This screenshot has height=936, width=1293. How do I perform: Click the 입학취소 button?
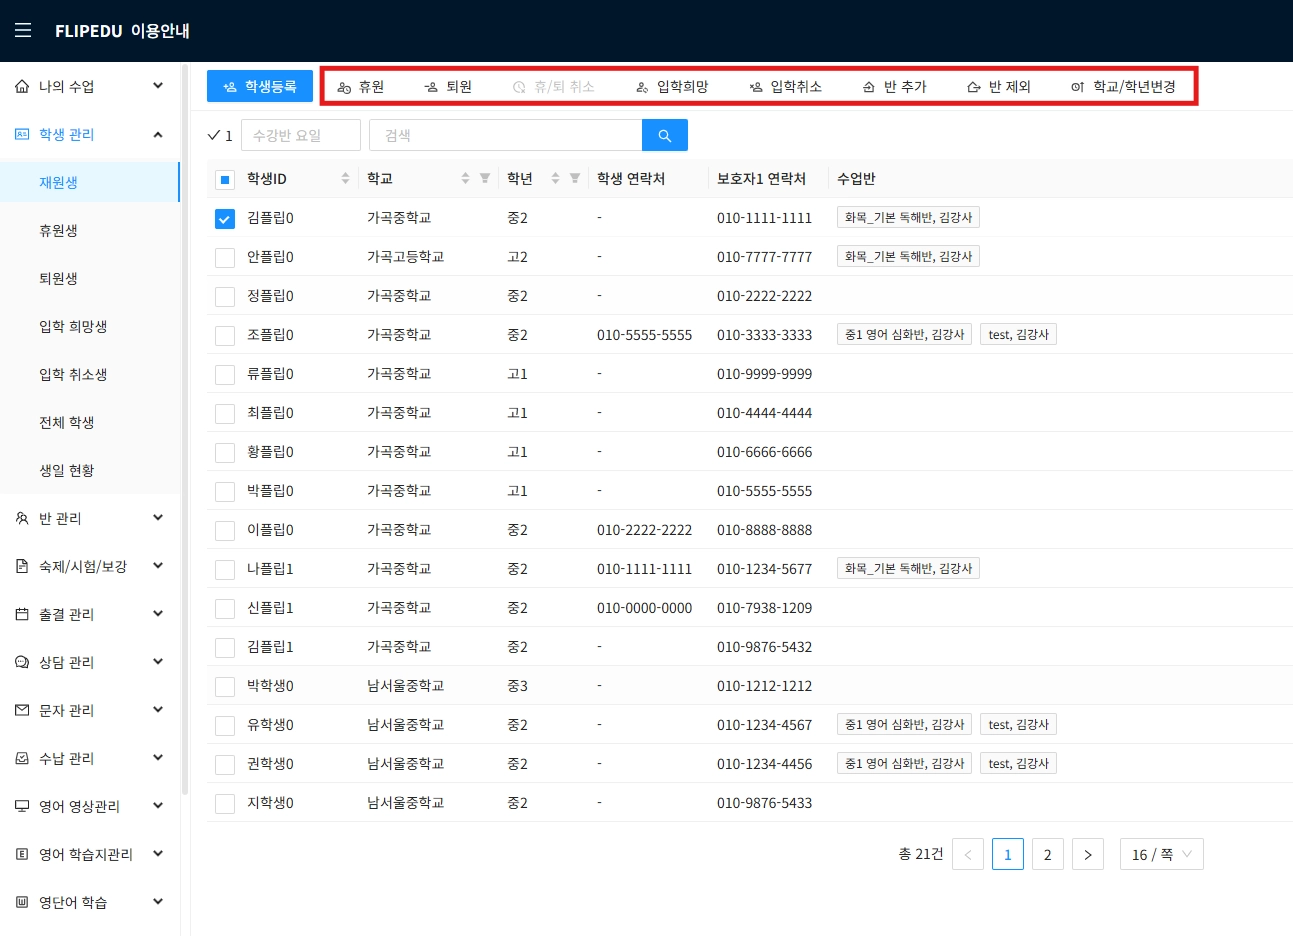[786, 87]
